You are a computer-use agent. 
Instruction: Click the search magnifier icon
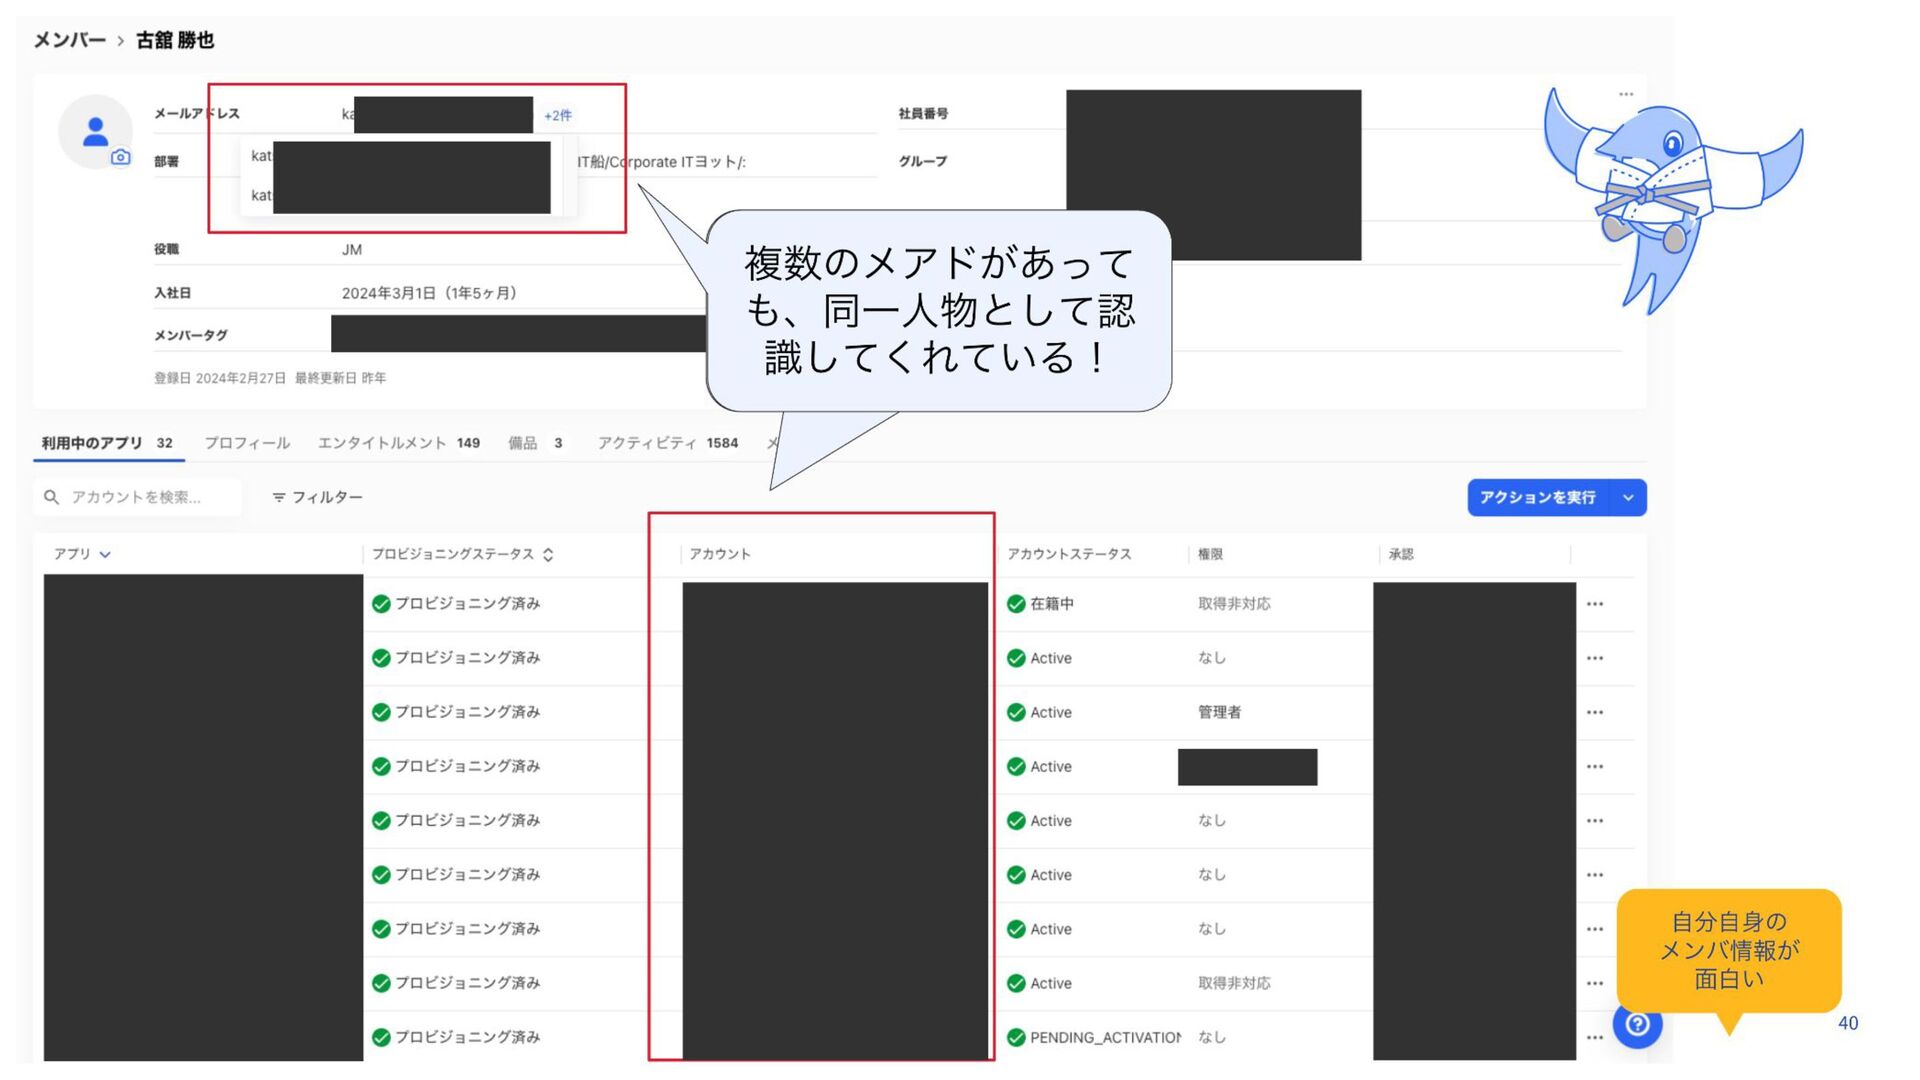pyautogui.click(x=52, y=497)
